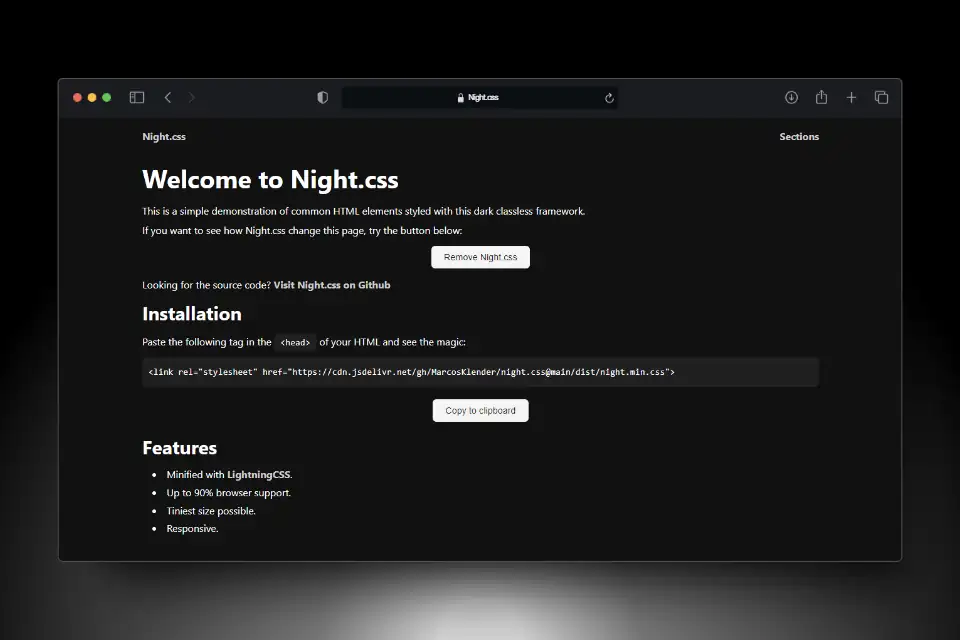Show the tab overview

[881, 97]
